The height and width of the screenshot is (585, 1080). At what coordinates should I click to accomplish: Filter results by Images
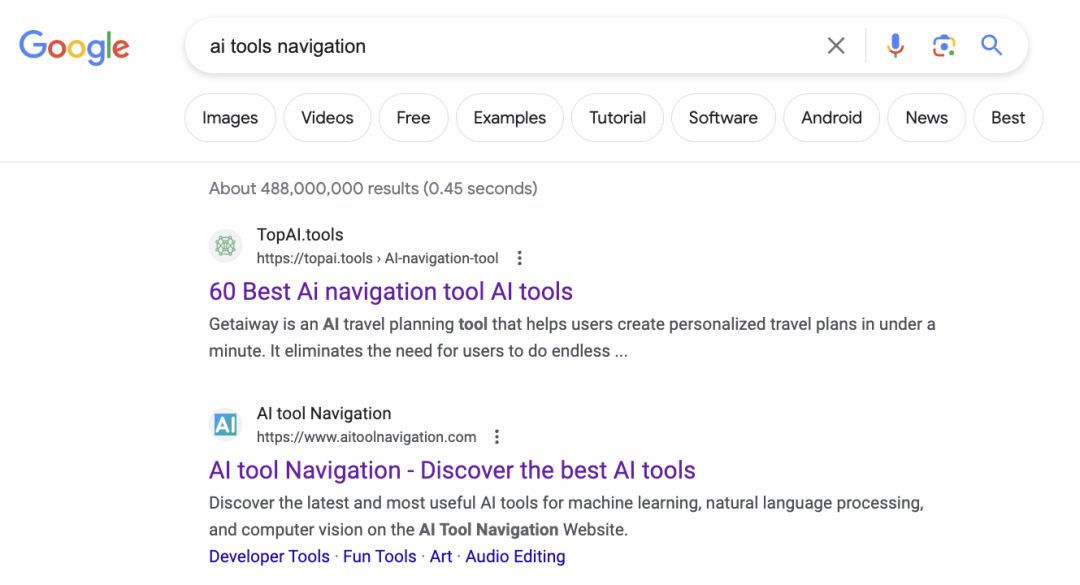point(230,118)
